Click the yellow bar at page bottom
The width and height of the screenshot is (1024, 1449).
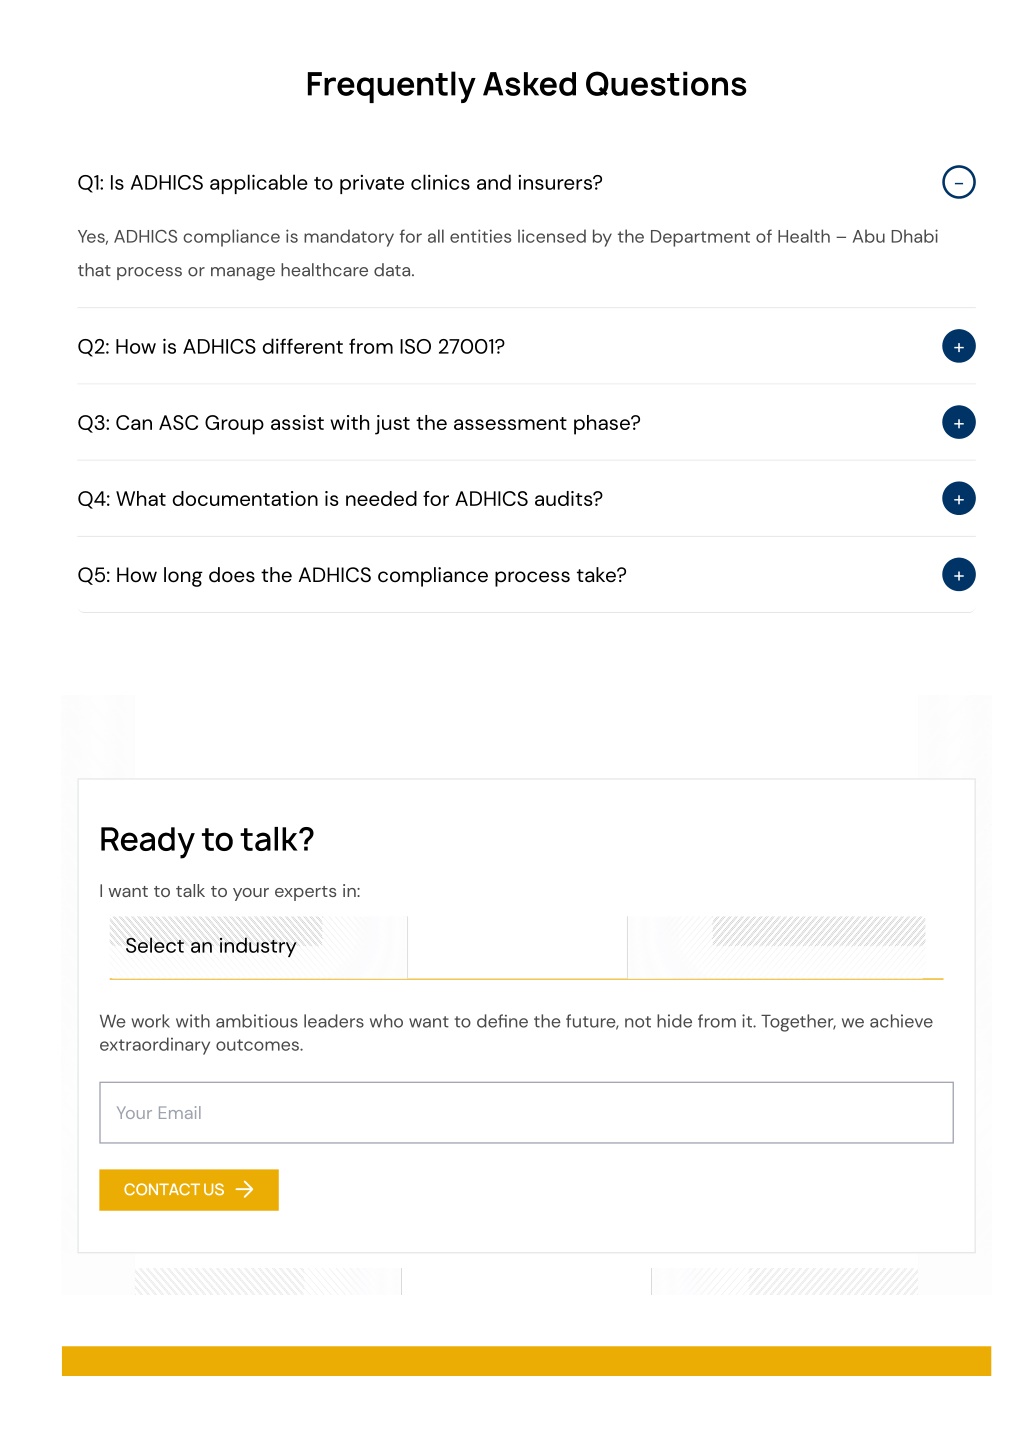[526, 1360]
